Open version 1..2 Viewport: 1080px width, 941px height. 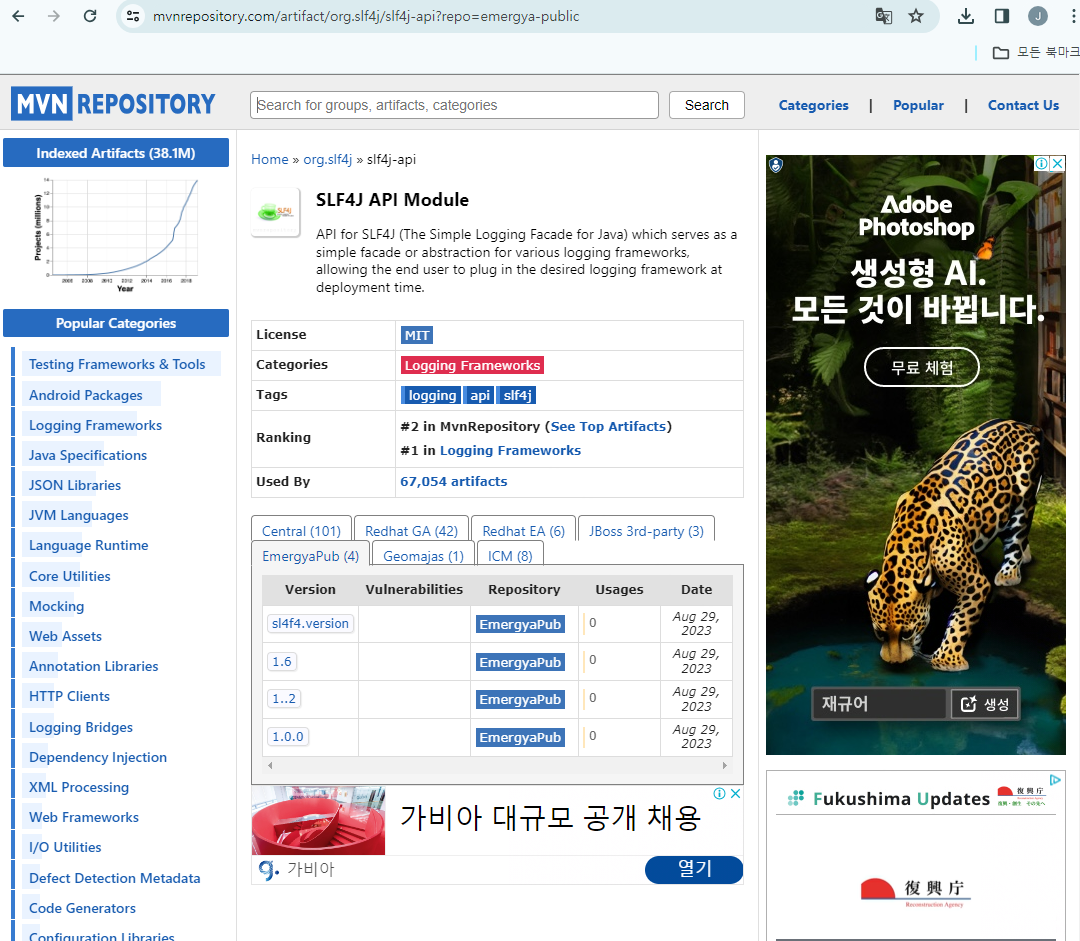(284, 699)
